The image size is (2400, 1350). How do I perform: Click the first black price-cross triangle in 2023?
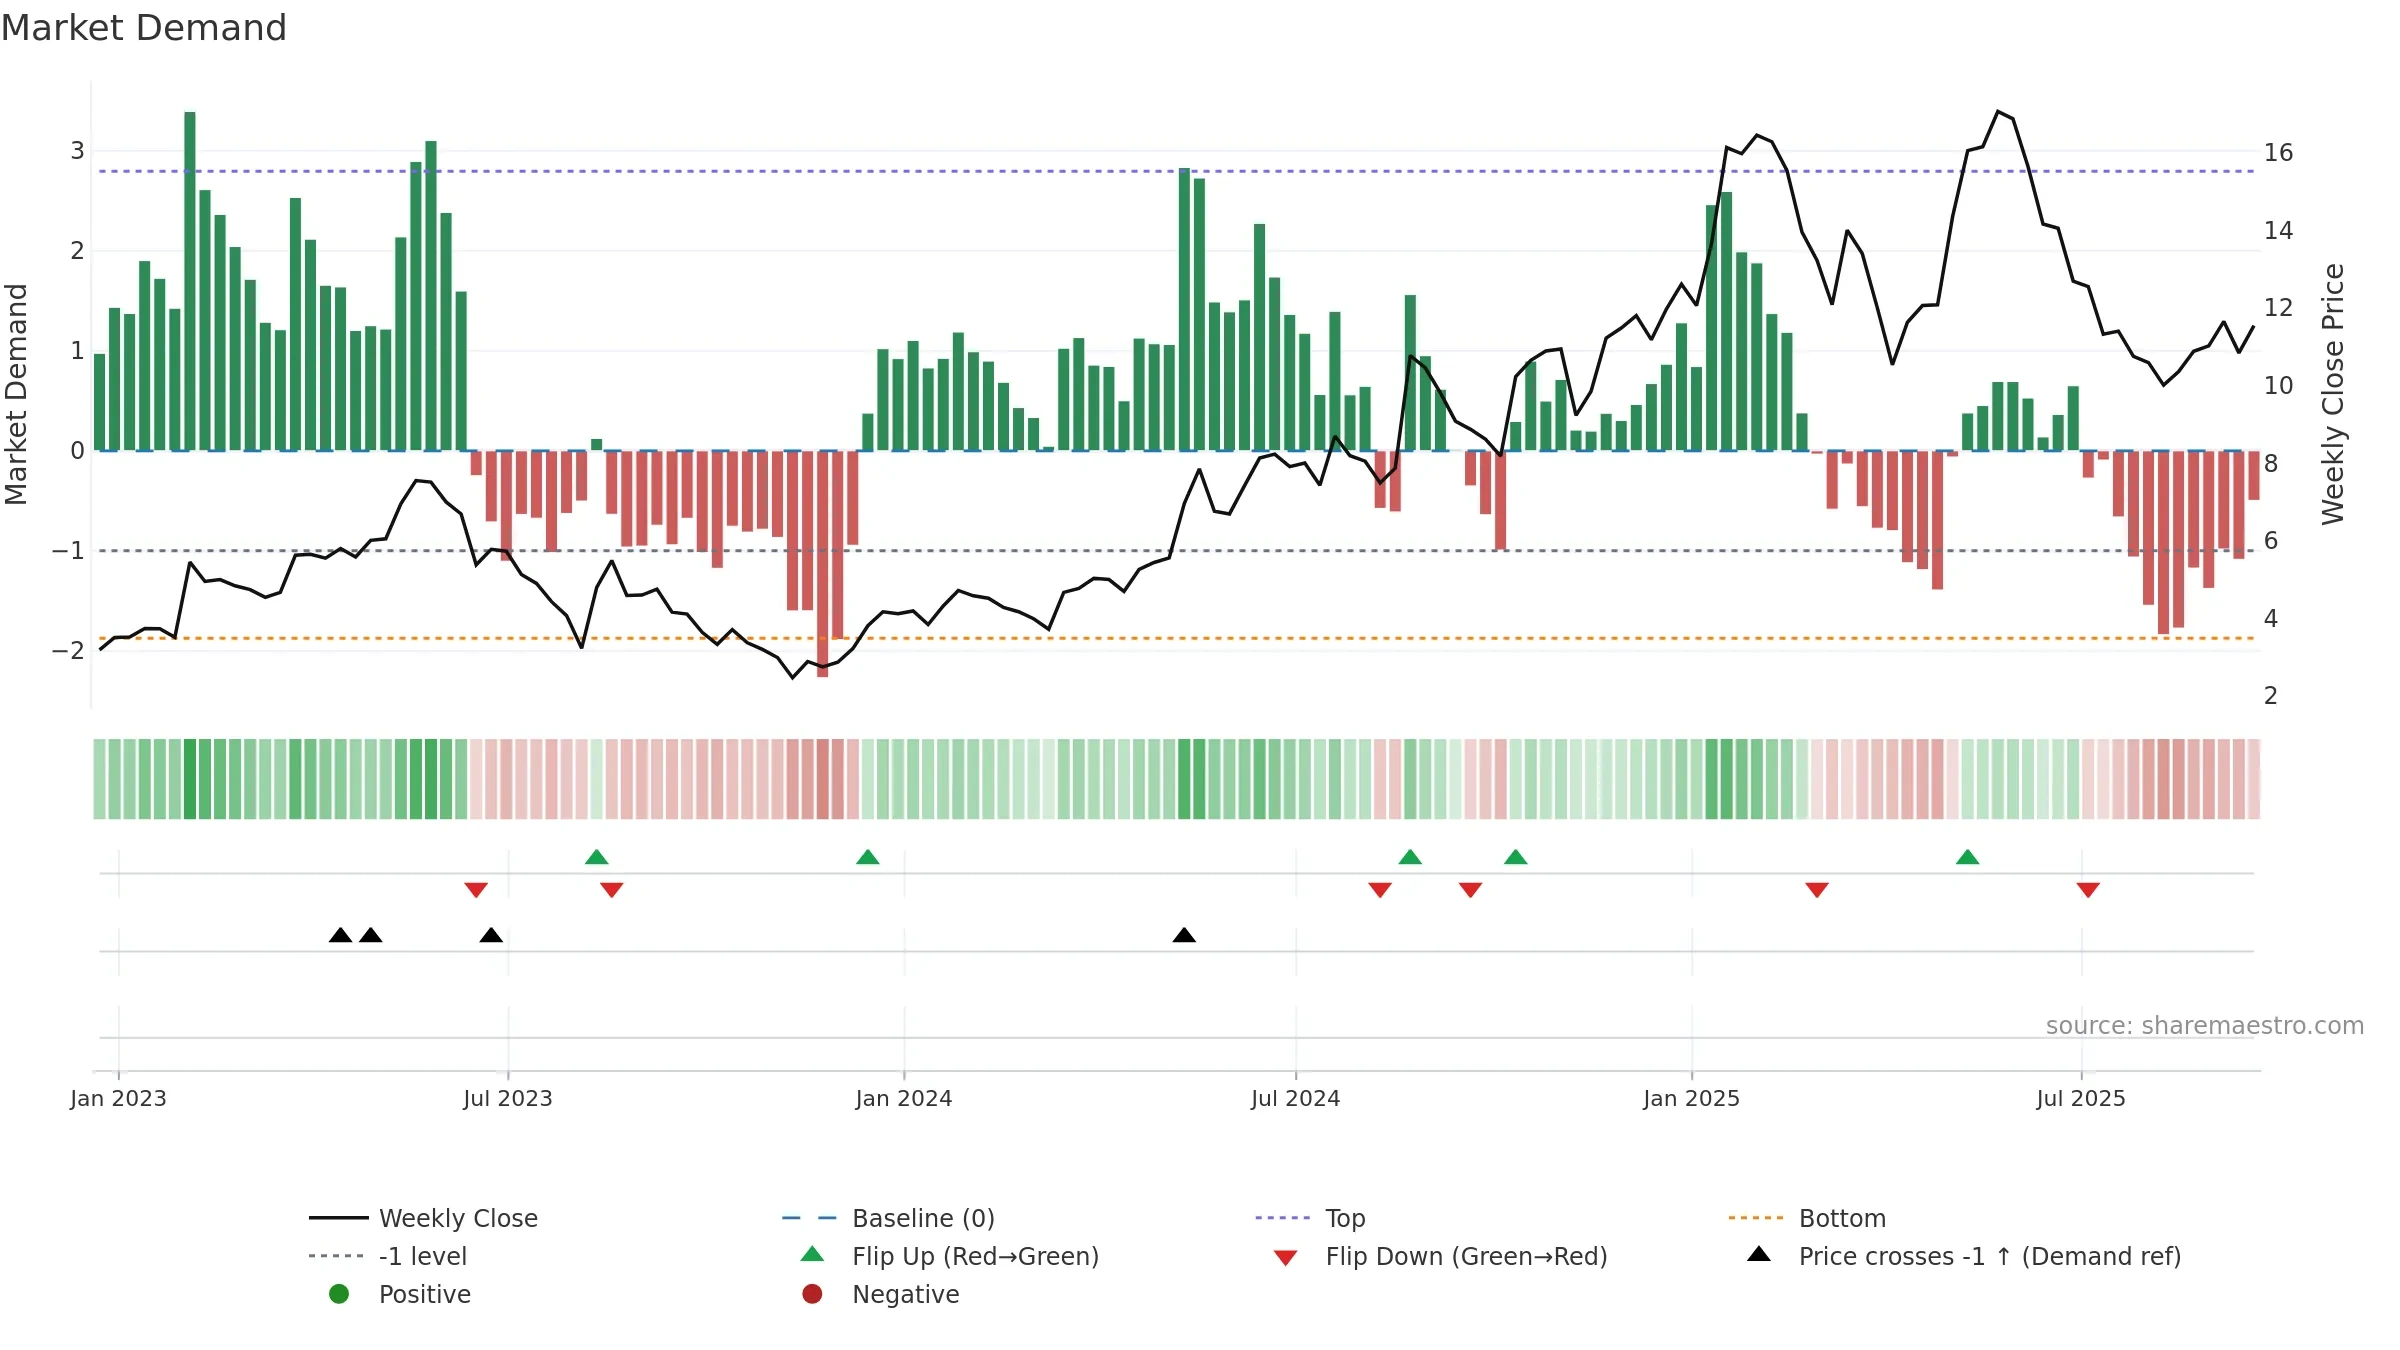pyautogui.click(x=340, y=935)
